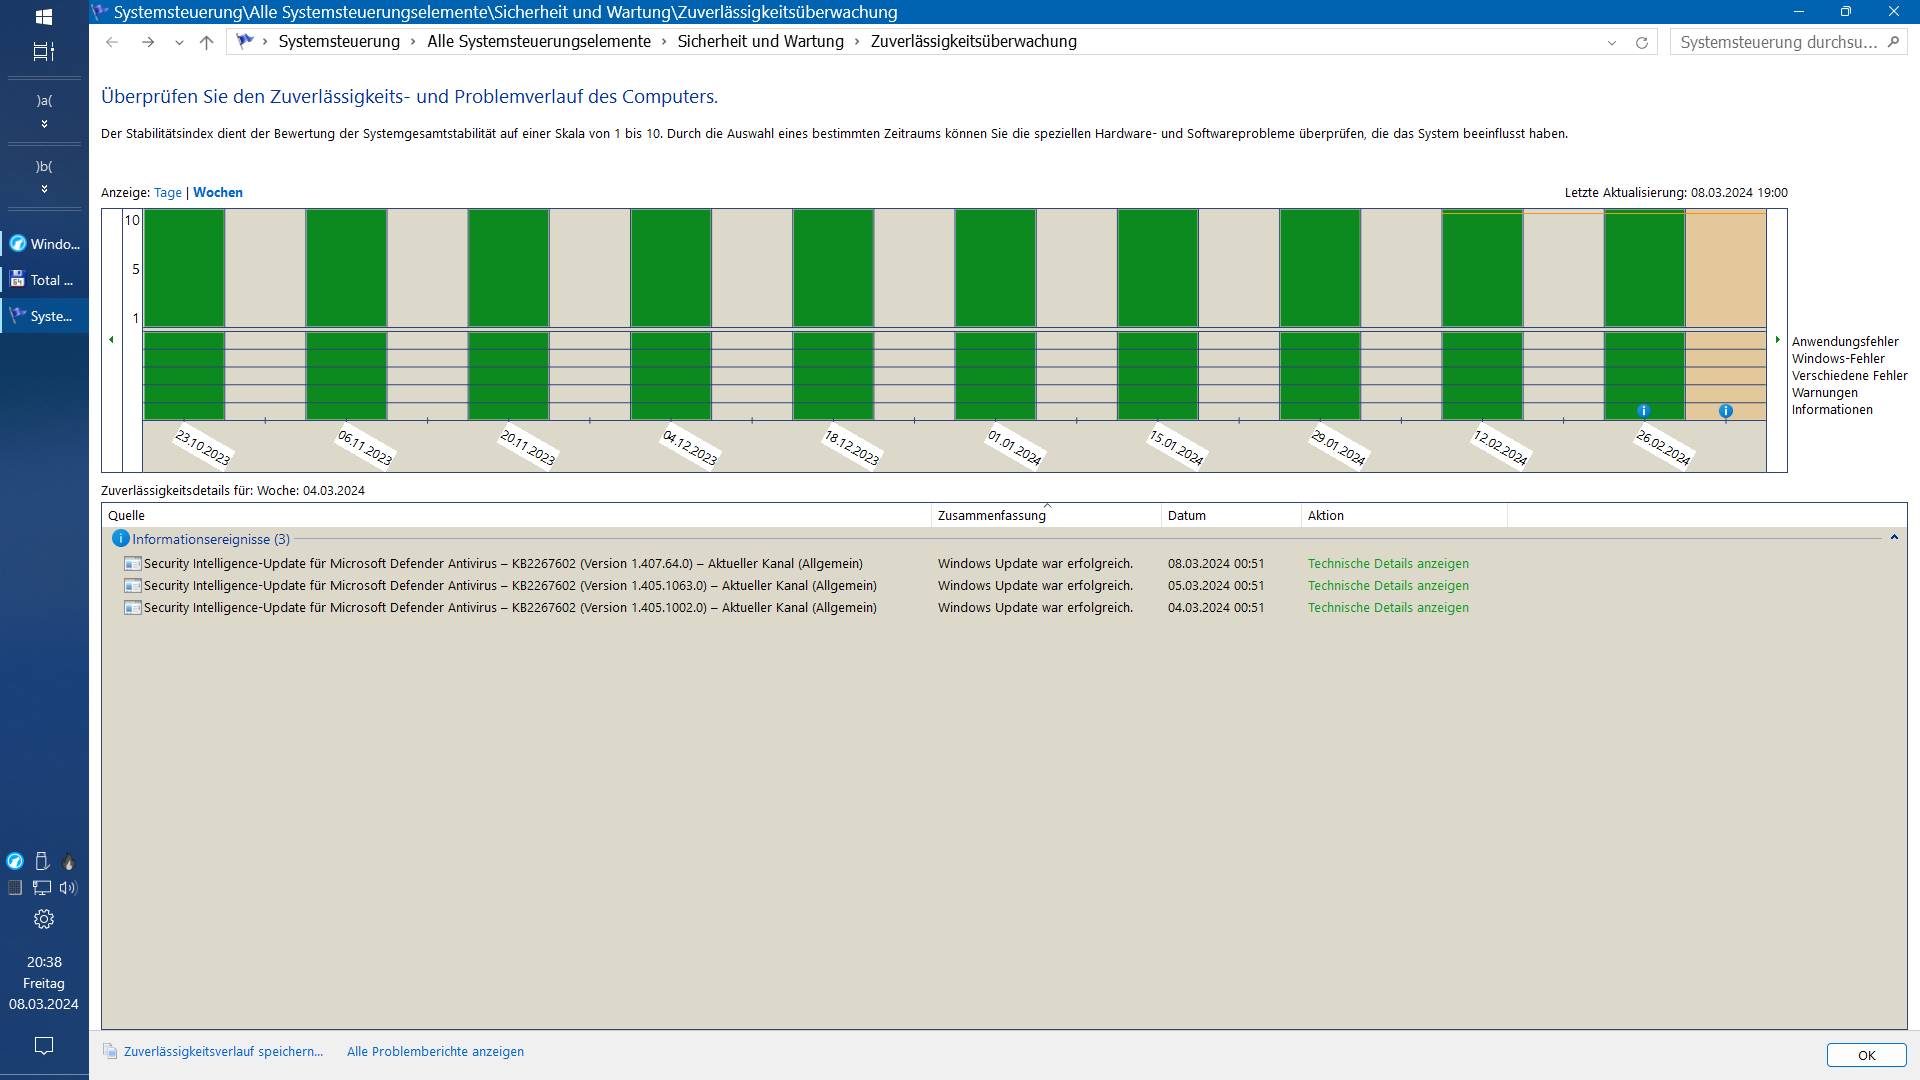Image resolution: width=1920 pixels, height=1080 pixels.
Task: Go up one folder level
Action: coord(207,42)
